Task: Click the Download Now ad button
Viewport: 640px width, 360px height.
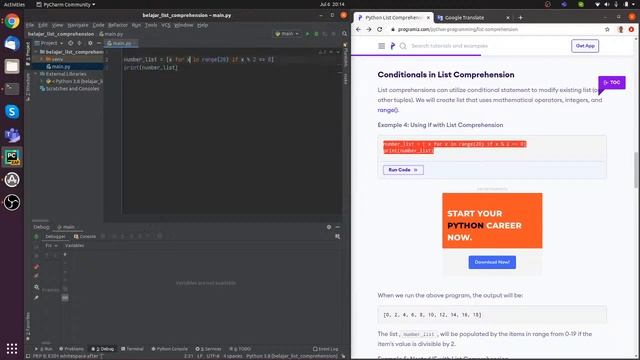Action: point(492,262)
